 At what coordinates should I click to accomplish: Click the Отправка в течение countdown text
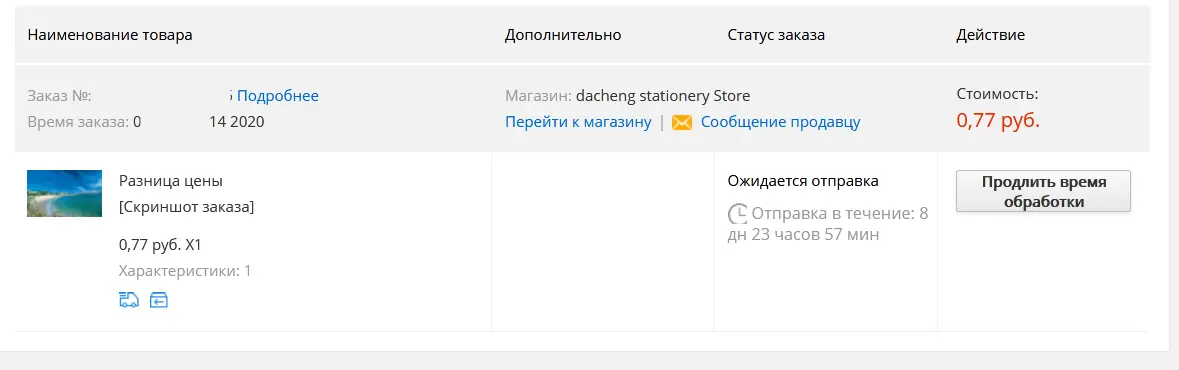click(828, 224)
